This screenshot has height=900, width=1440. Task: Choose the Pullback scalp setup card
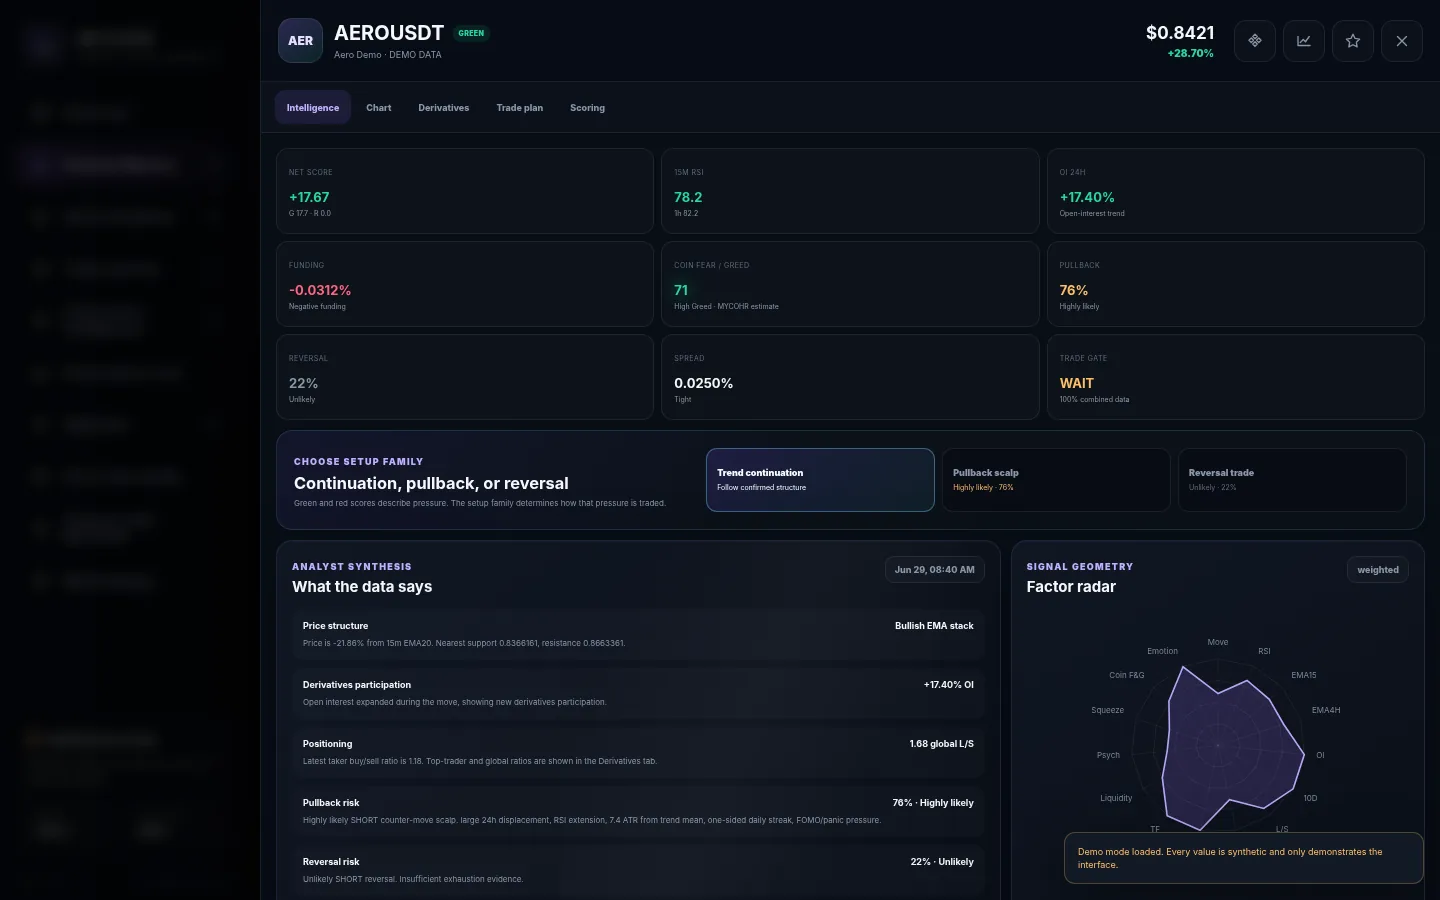[1056, 480]
